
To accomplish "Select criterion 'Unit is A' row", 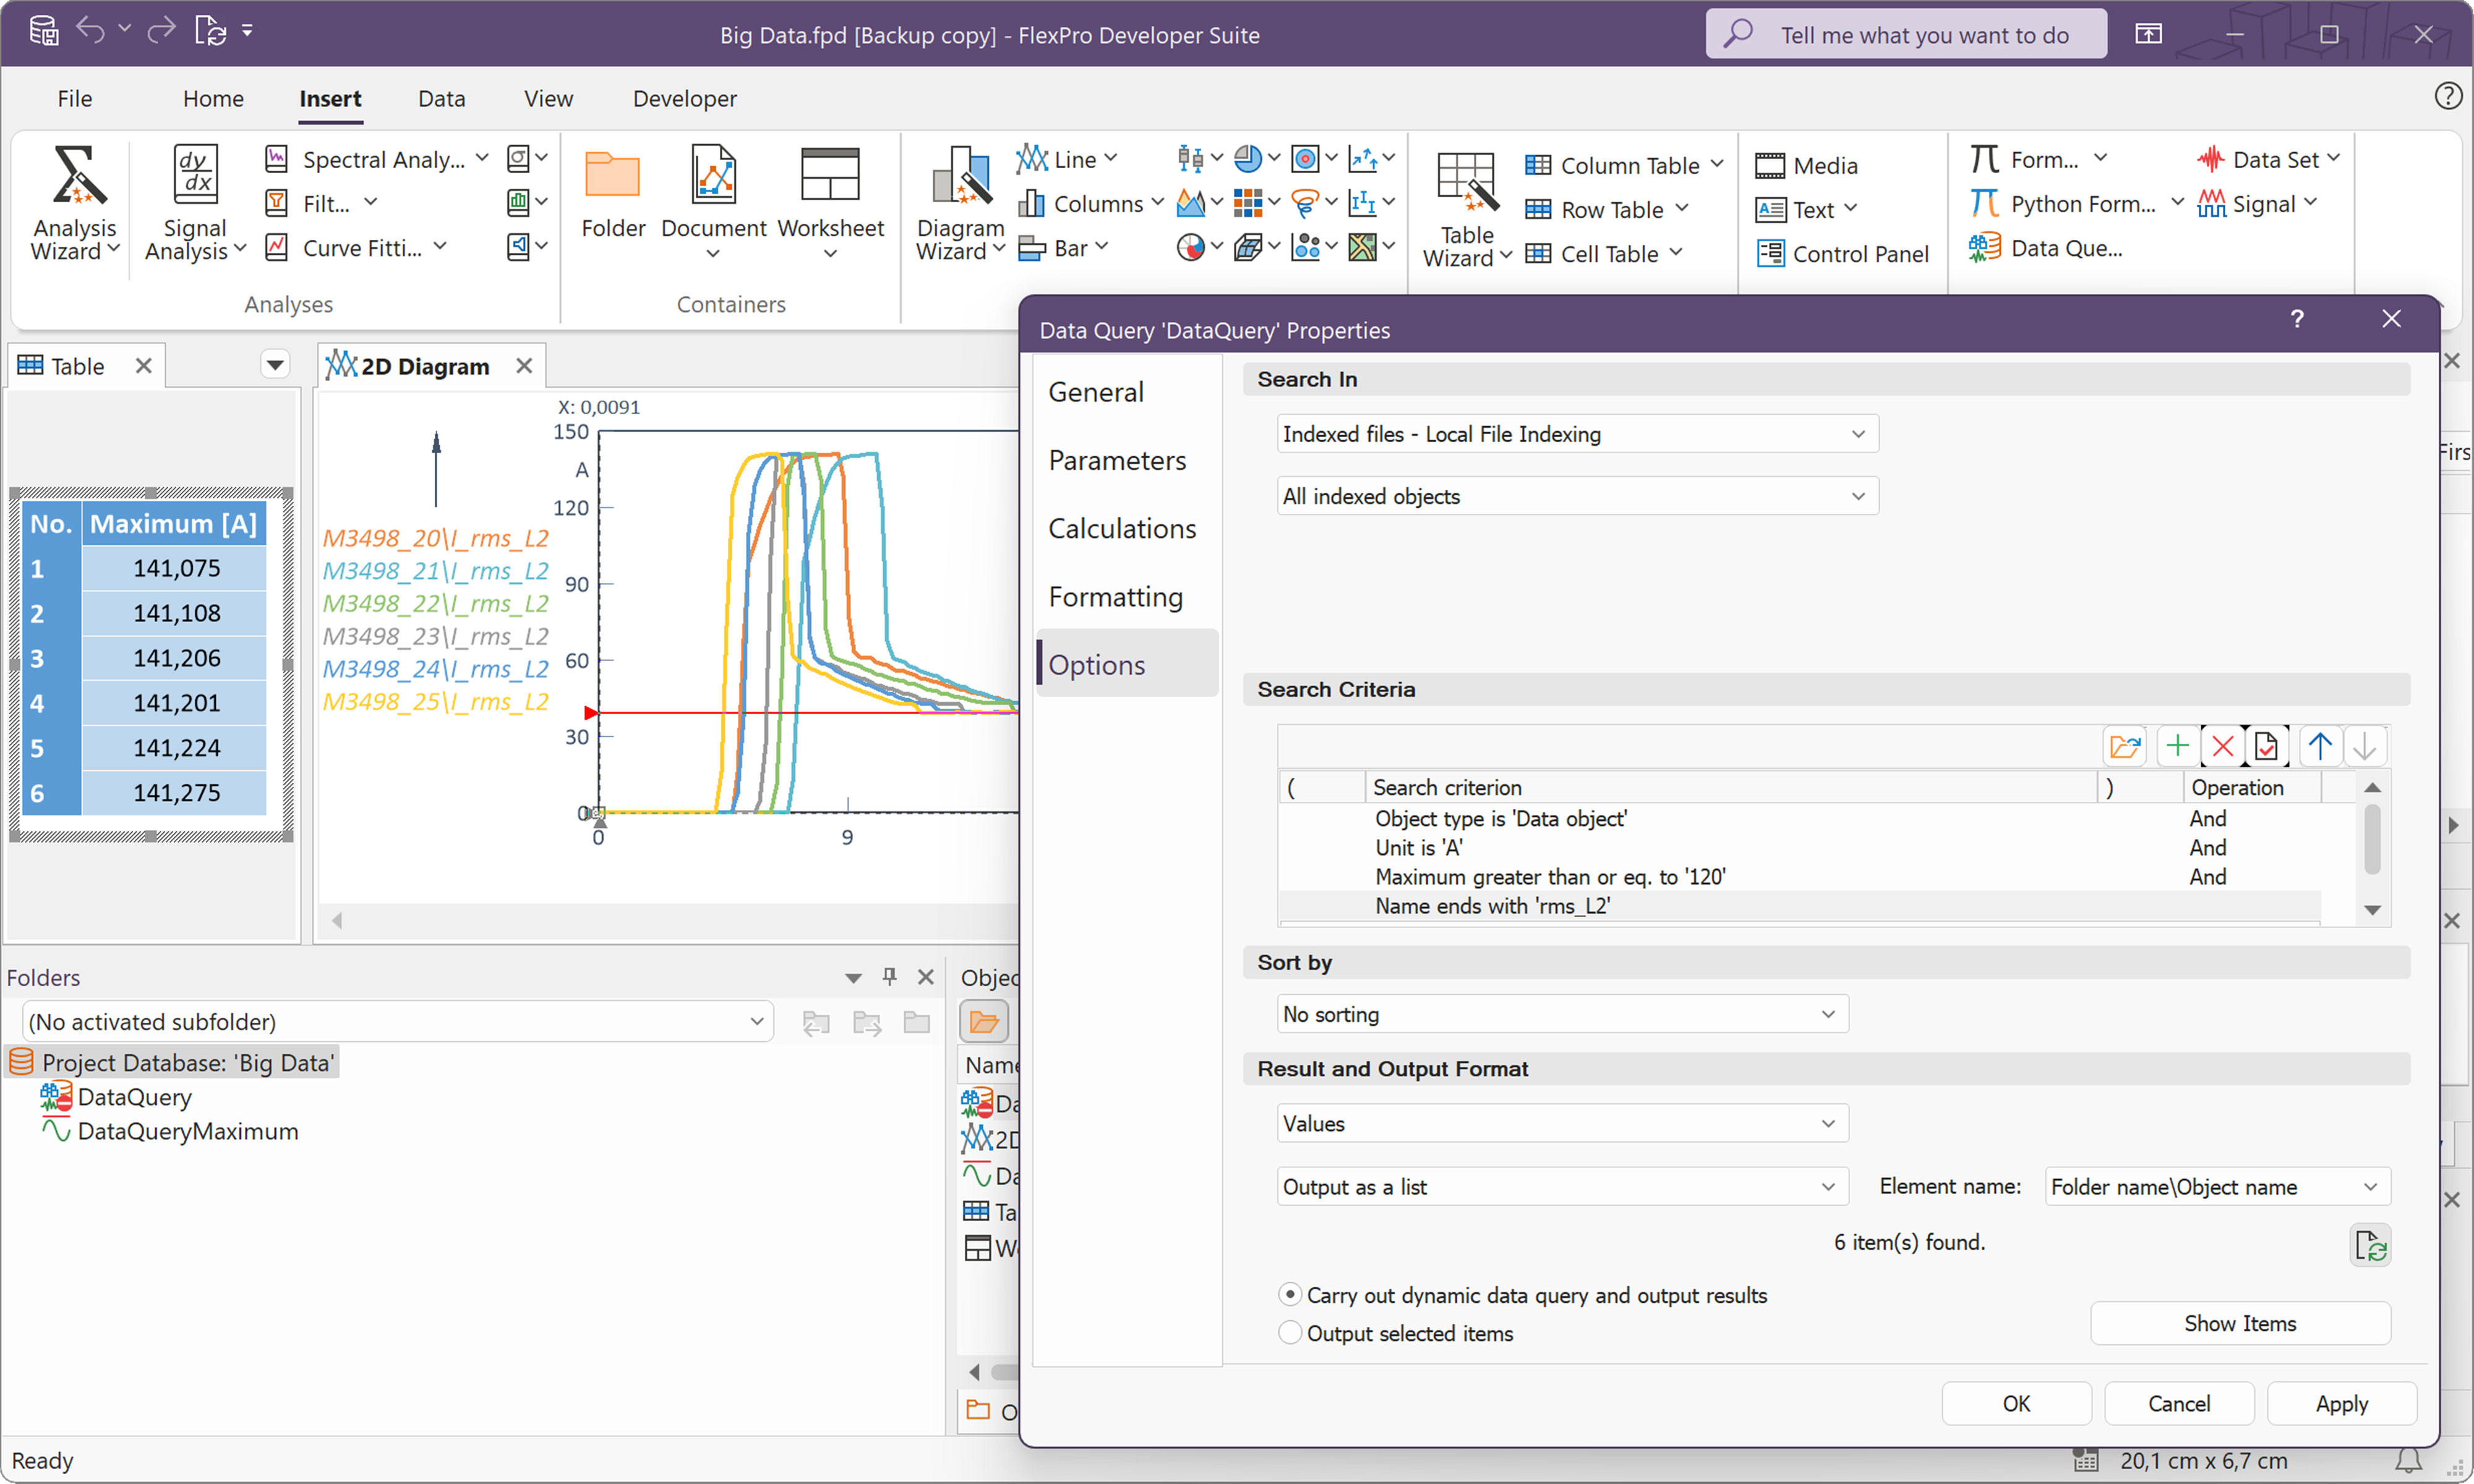I will click(1800, 847).
